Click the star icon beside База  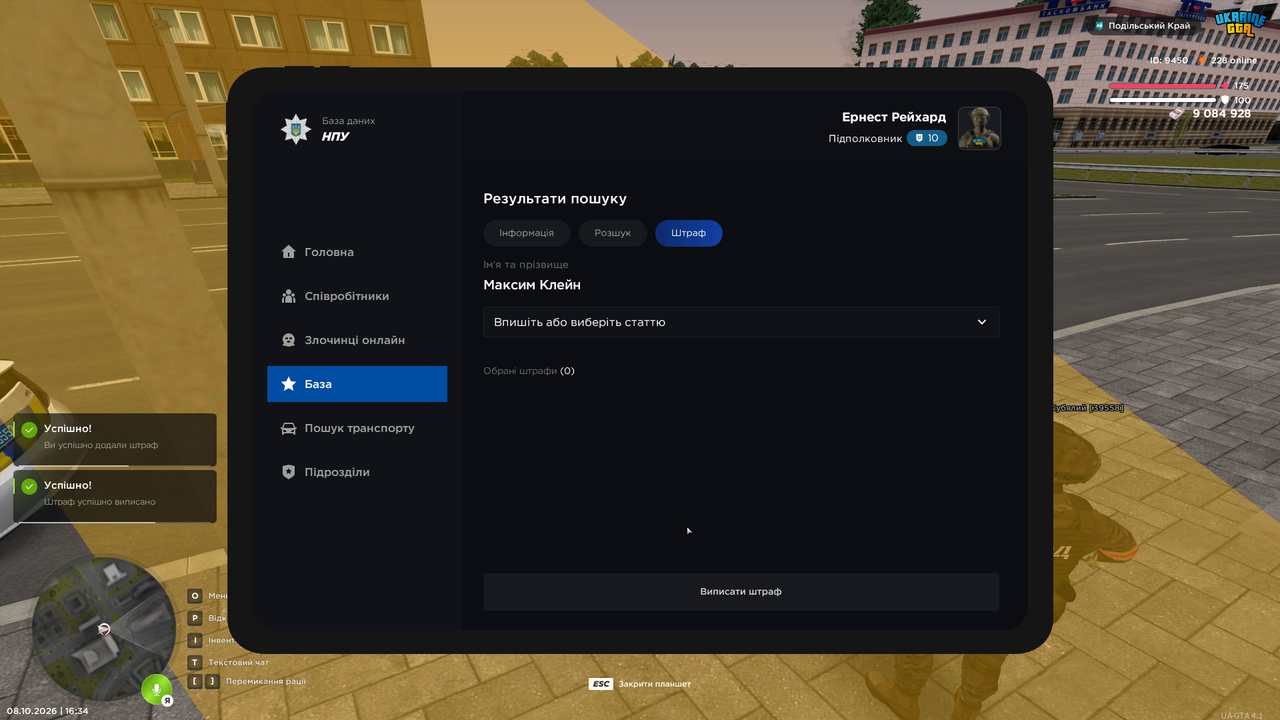pyautogui.click(x=289, y=384)
